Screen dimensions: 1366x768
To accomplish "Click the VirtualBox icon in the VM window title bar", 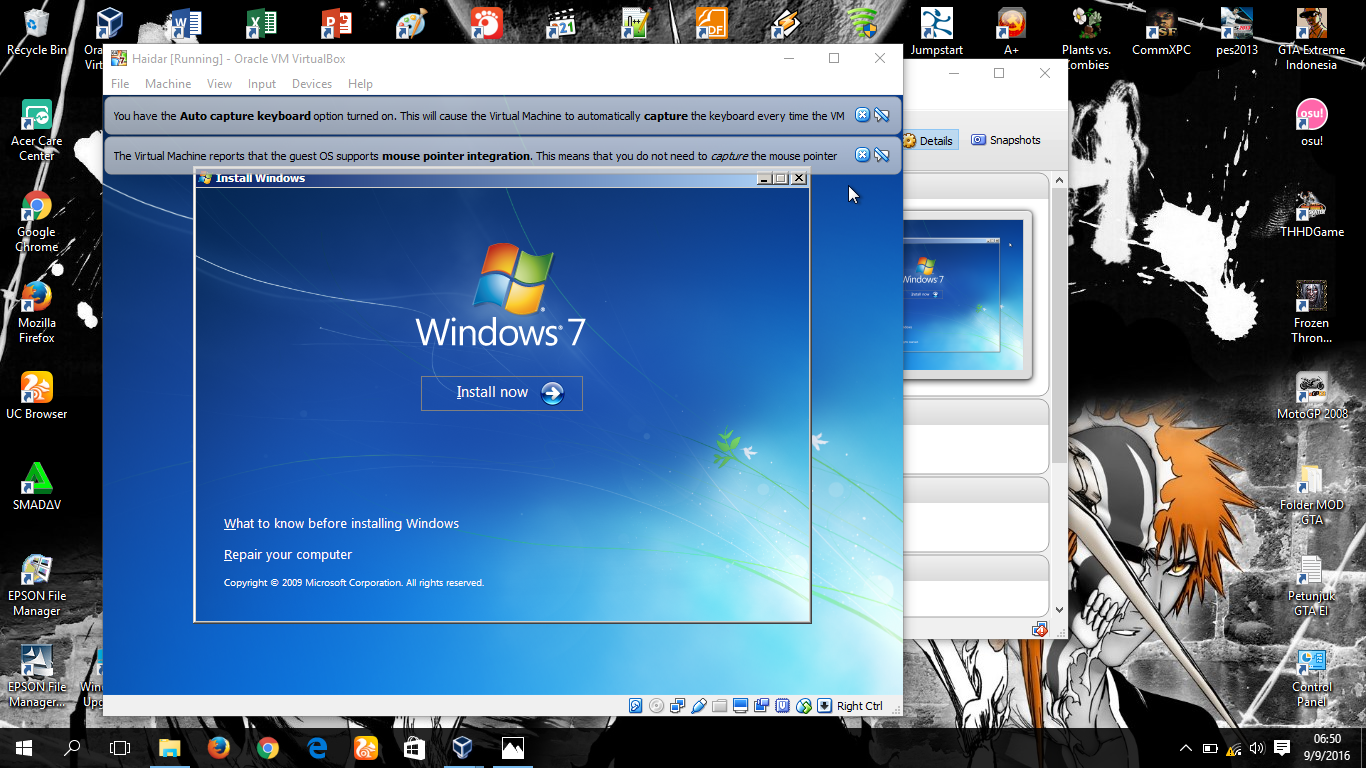I will [119, 58].
